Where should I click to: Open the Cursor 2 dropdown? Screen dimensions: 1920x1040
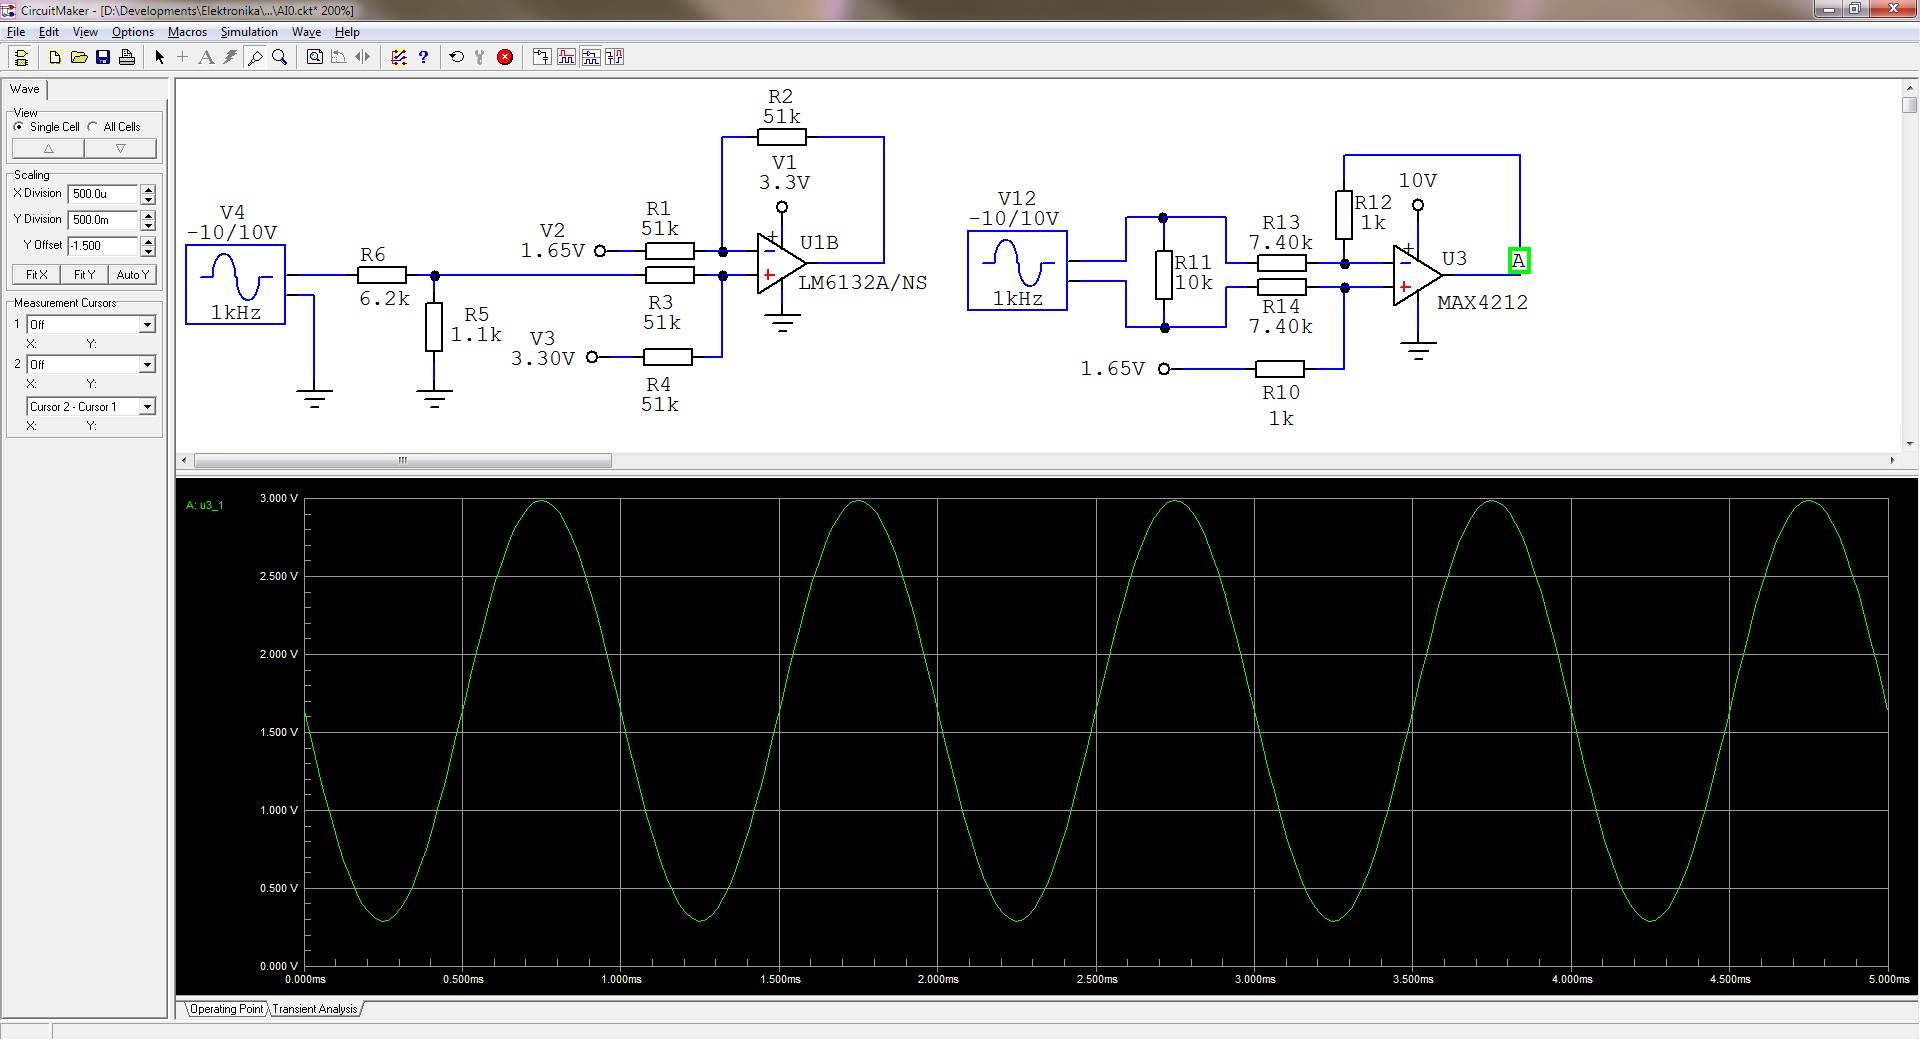click(147, 364)
